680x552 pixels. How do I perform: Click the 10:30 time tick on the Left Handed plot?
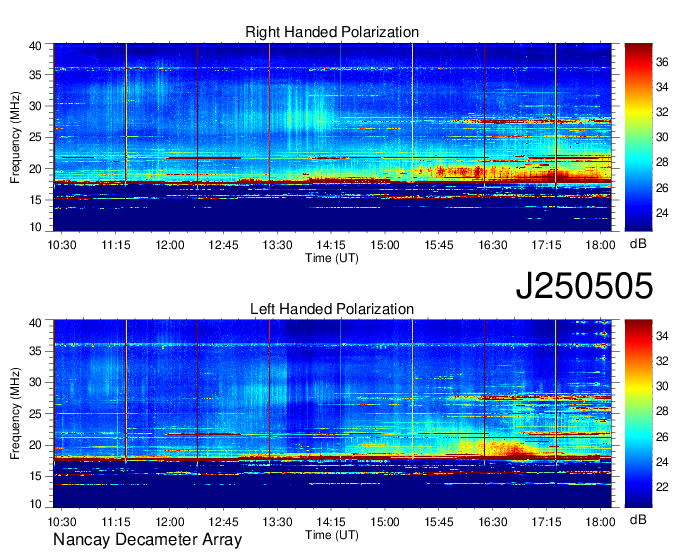(62, 522)
